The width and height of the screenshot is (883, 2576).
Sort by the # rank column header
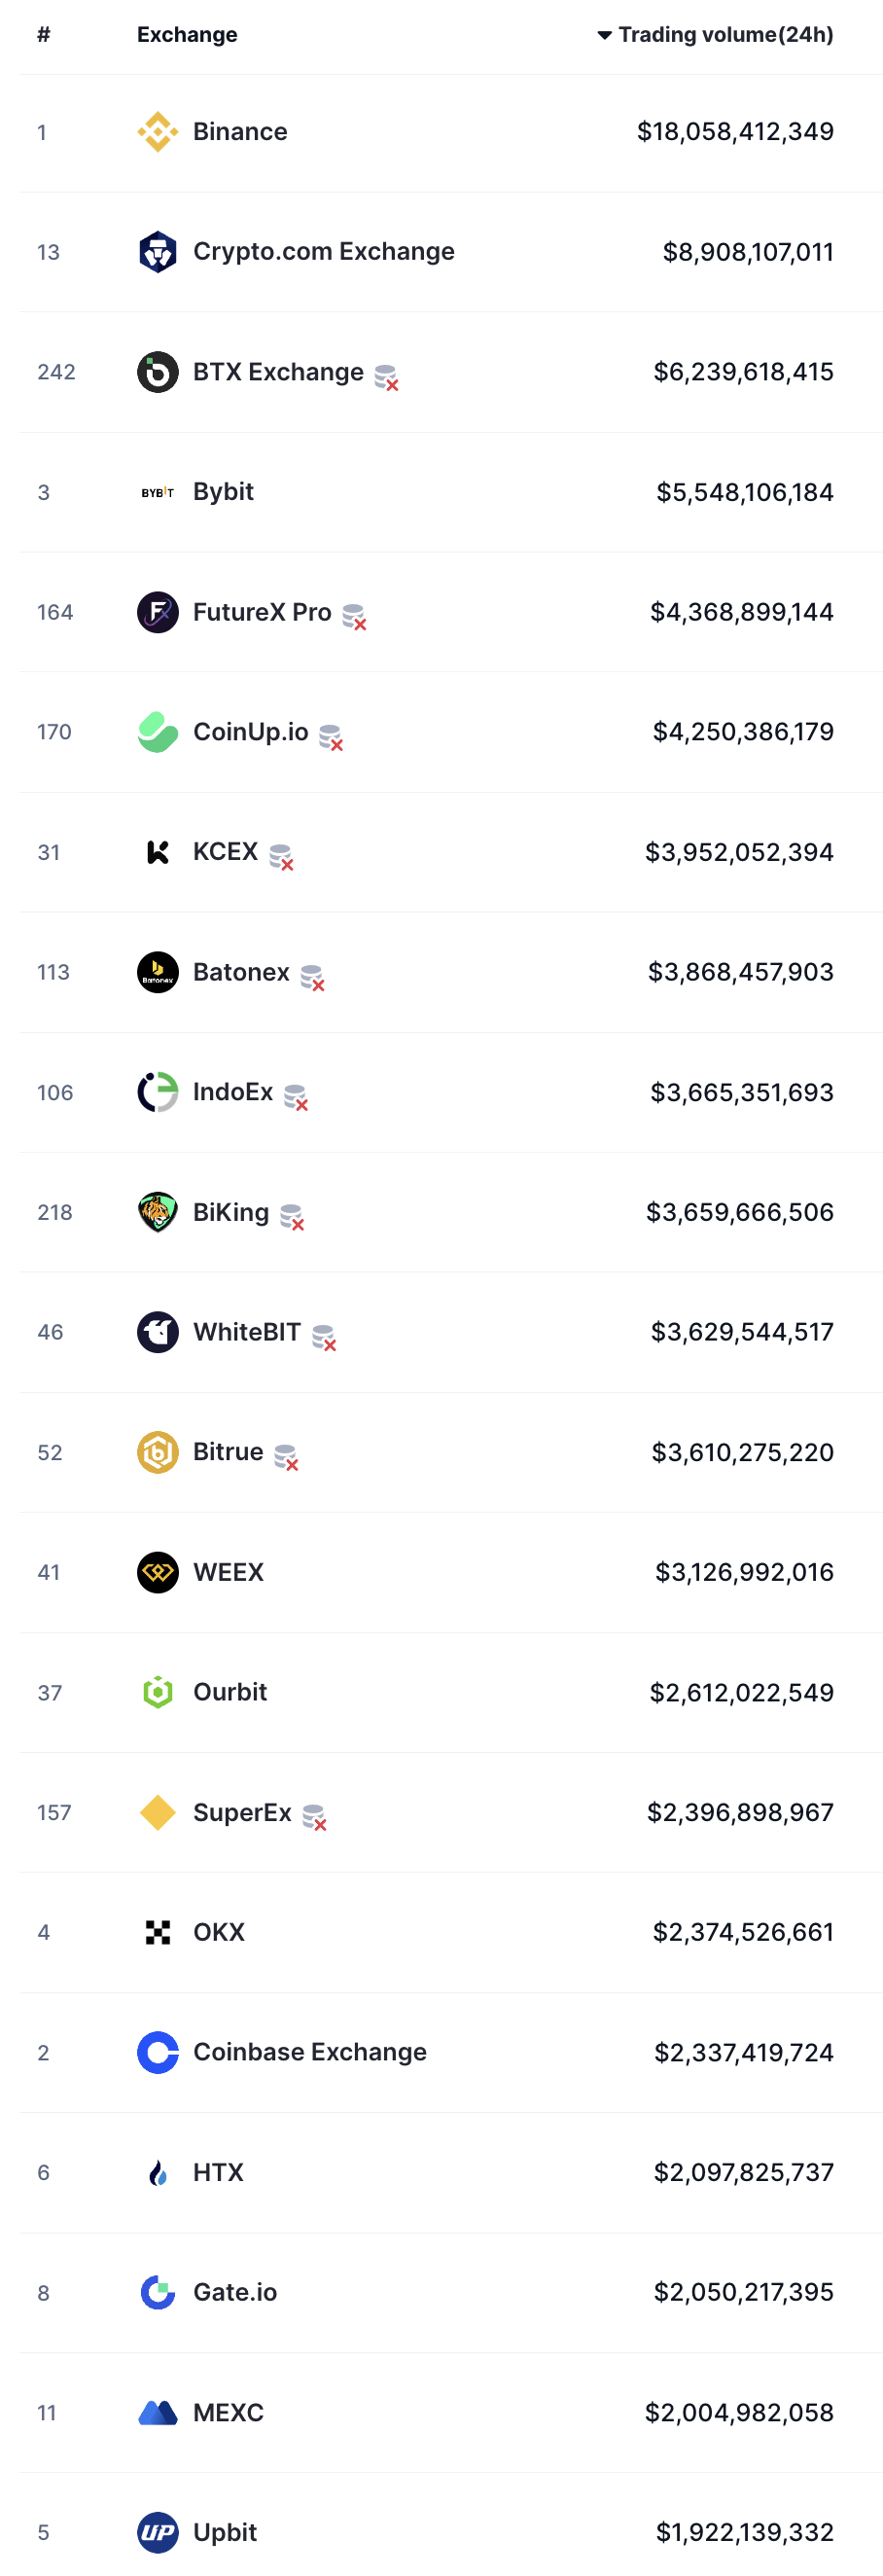point(43,35)
